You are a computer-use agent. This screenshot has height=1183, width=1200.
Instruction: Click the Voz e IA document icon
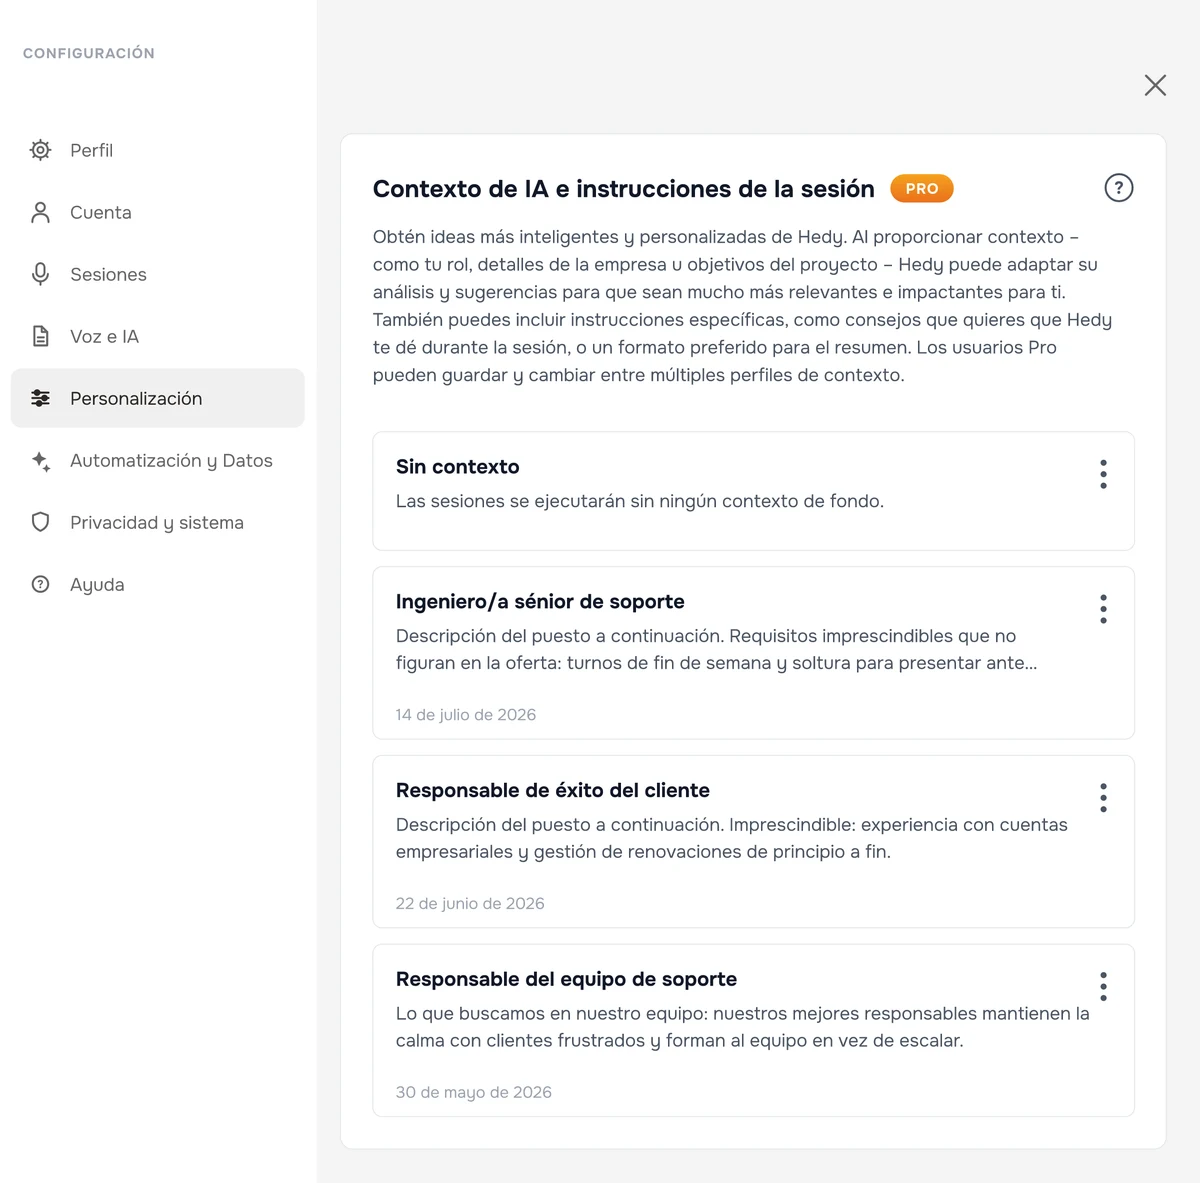pos(40,336)
